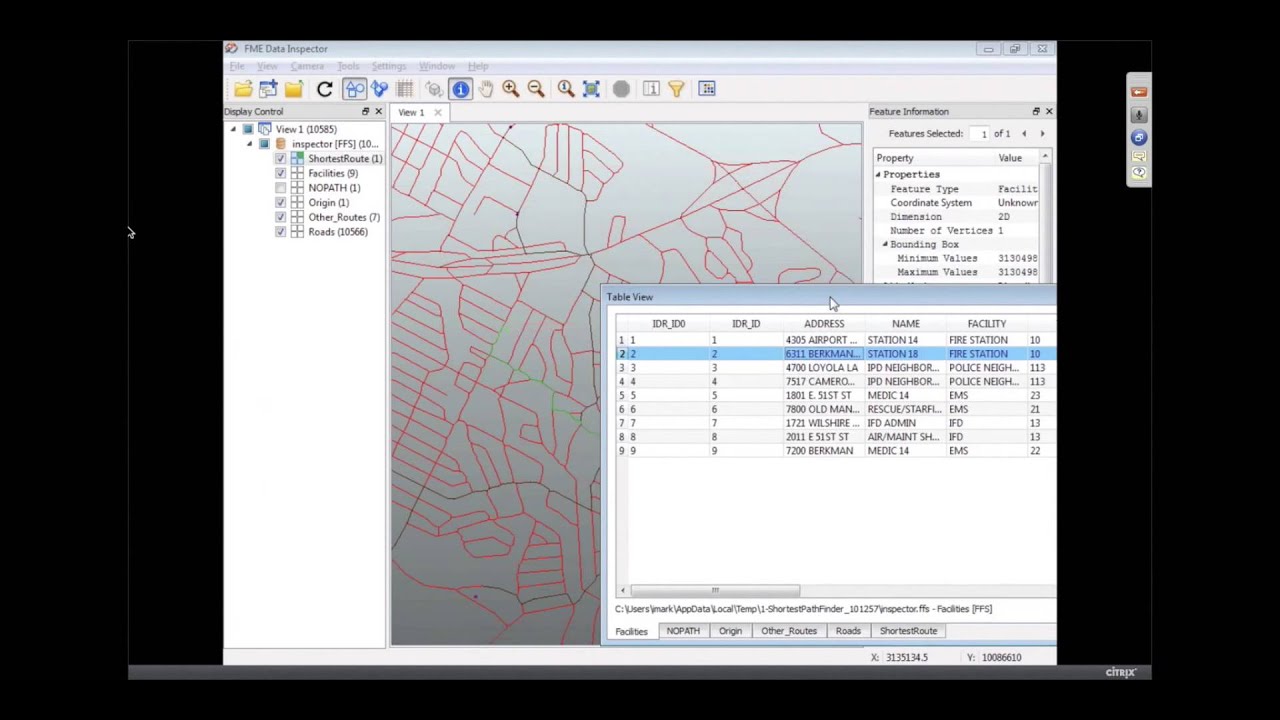Click the zoom to extents icon

591,89
